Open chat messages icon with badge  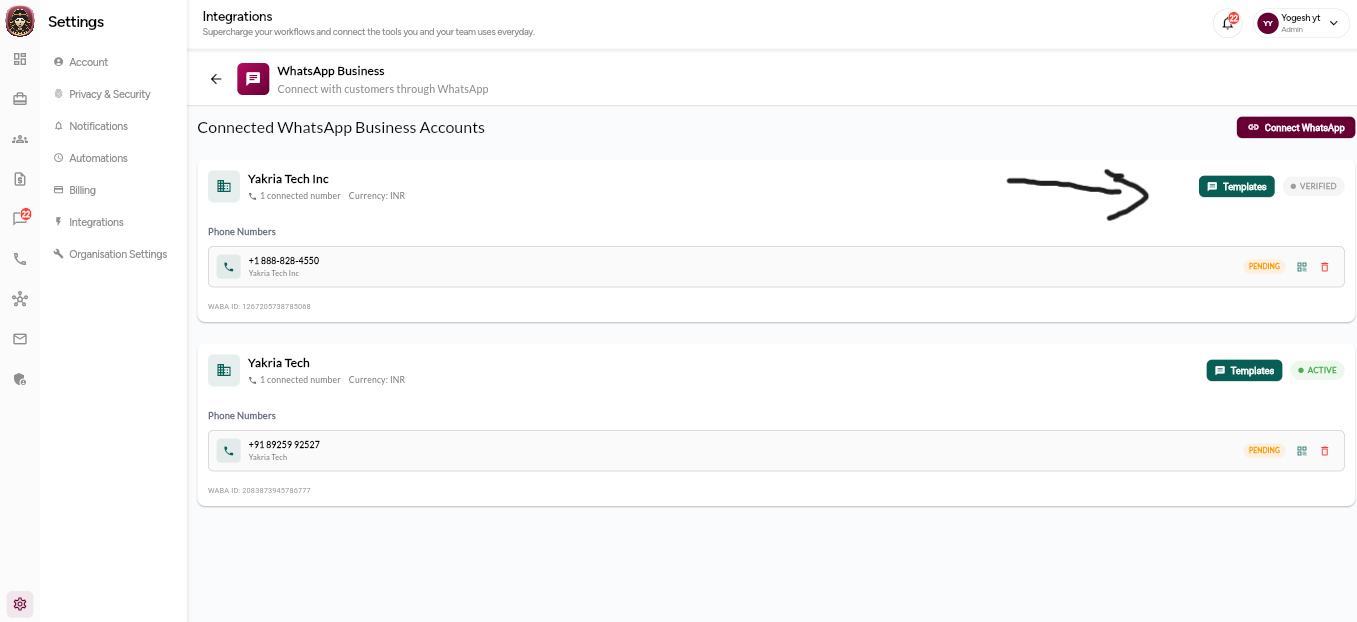click(20, 218)
